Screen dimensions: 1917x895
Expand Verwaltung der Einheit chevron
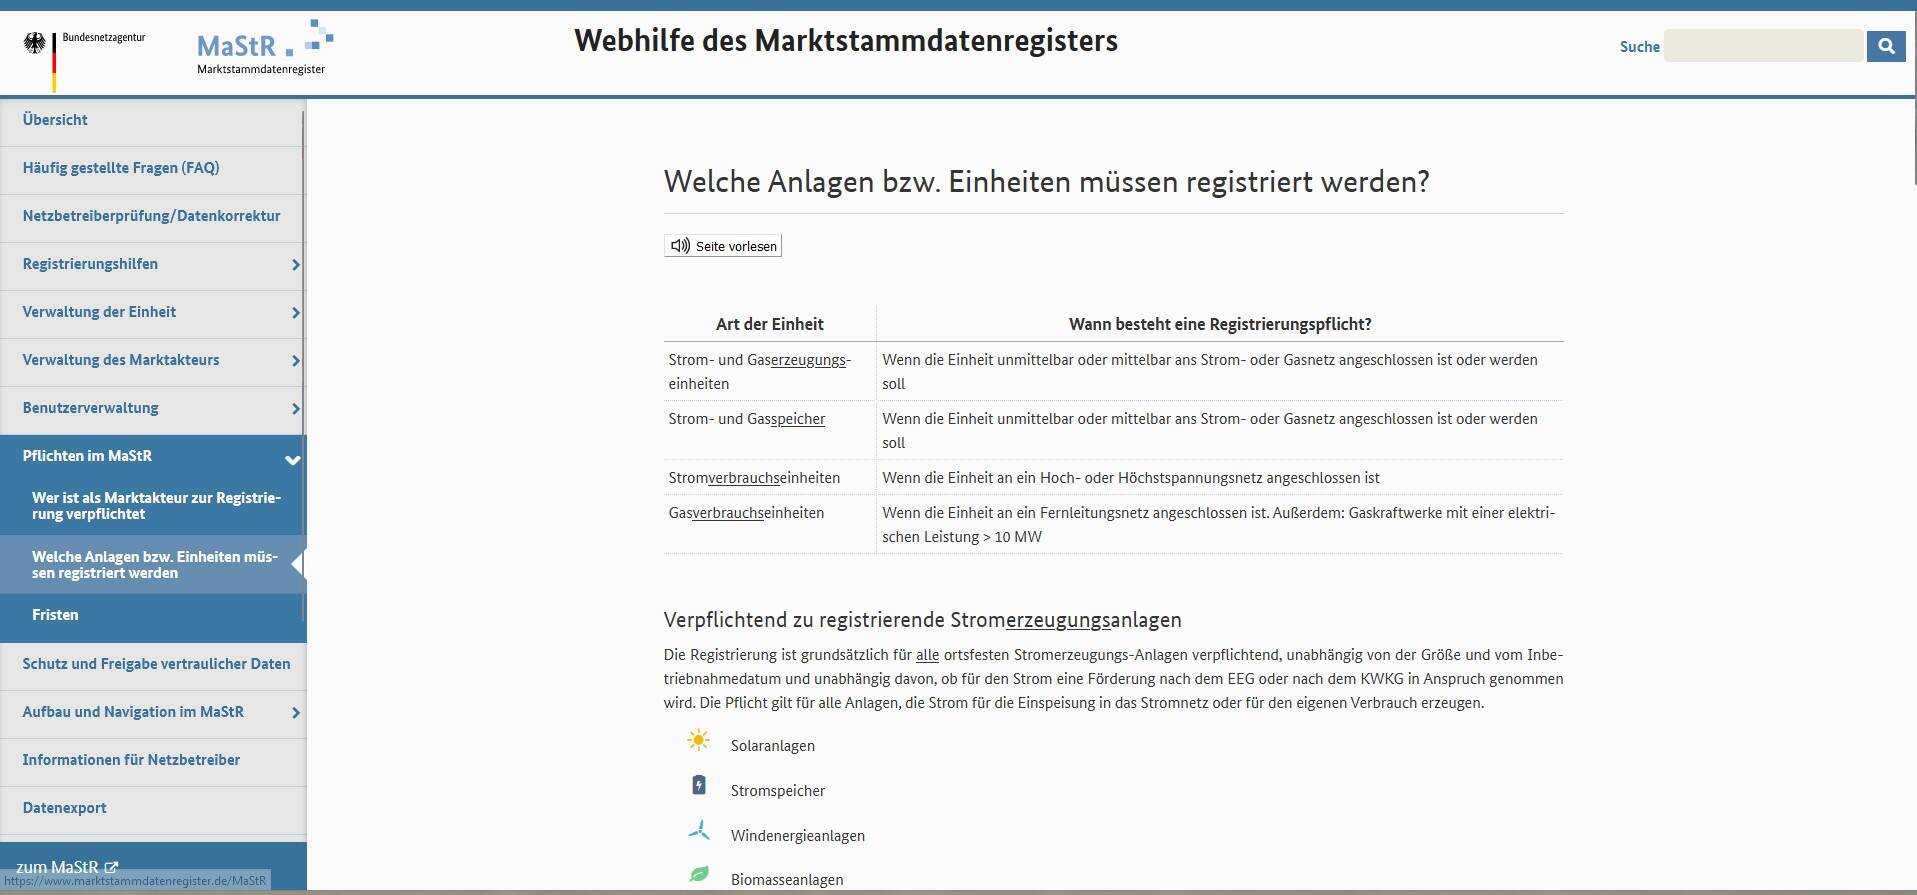pyautogui.click(x=295, y=313)
